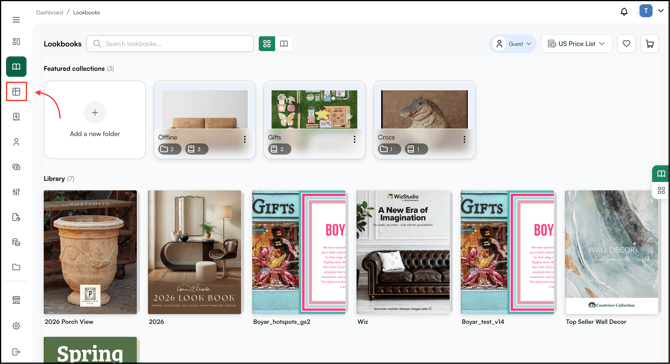
Task: Click the floating grid icon on right edge
Action: (x=661, y=190)
